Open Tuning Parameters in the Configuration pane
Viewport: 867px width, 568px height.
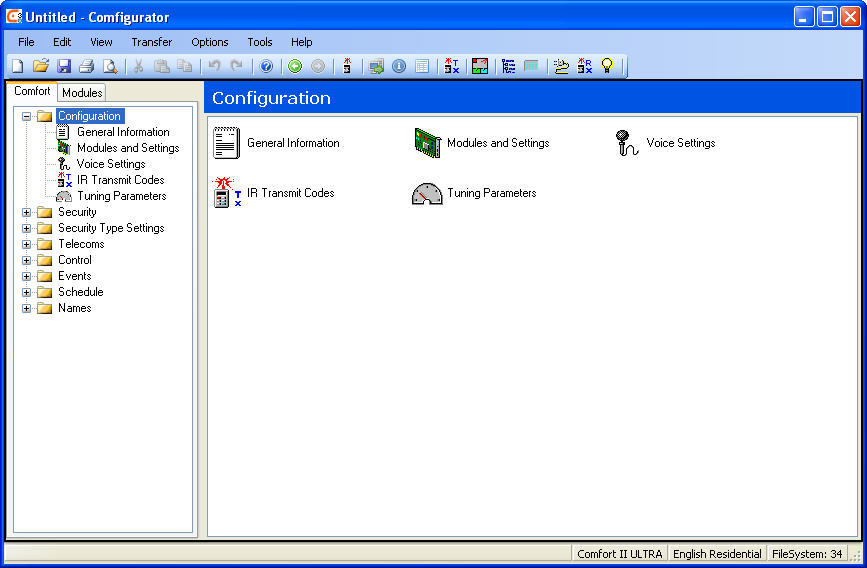pos(474,193)
